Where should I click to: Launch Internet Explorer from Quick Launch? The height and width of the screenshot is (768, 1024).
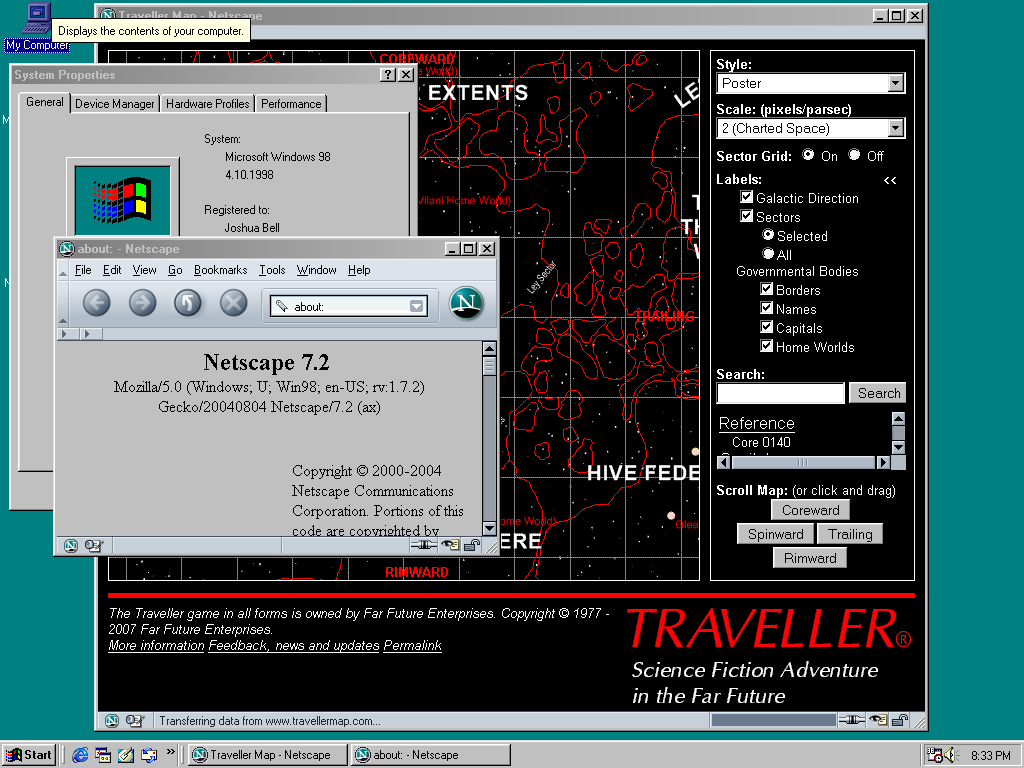(80, 755)
